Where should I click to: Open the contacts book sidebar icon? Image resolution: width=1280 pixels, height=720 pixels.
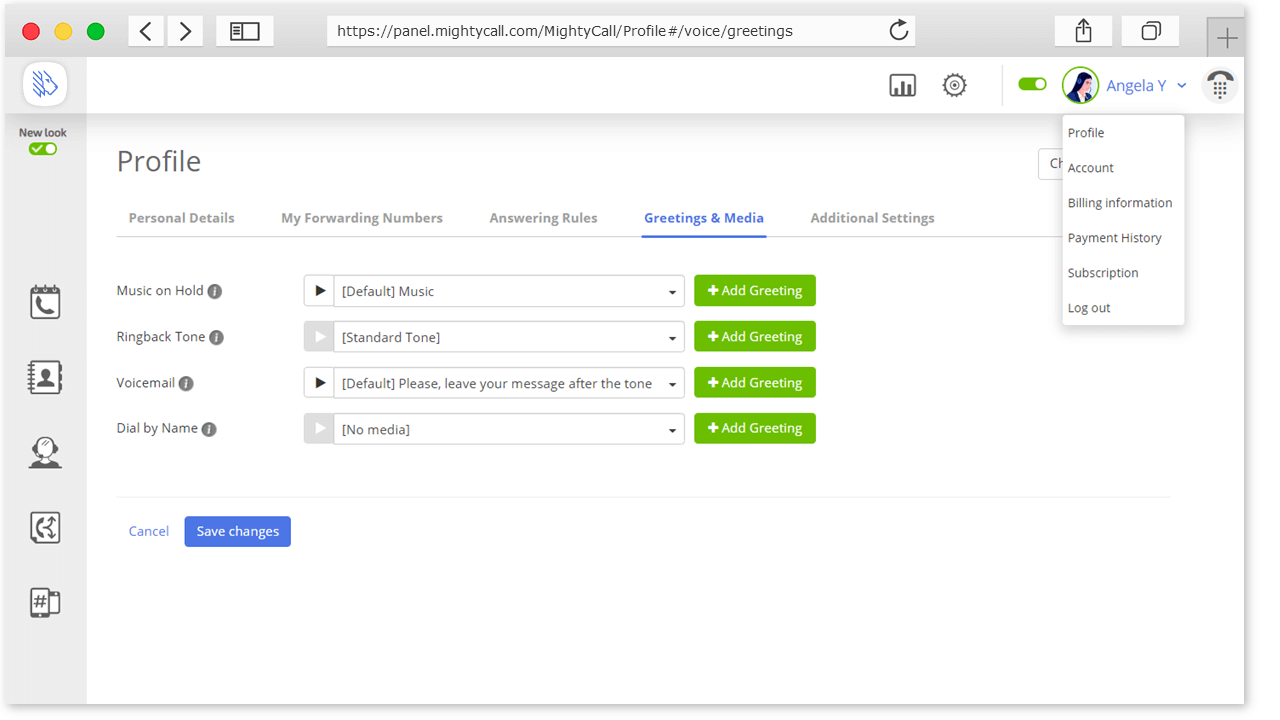click(45, 377)
